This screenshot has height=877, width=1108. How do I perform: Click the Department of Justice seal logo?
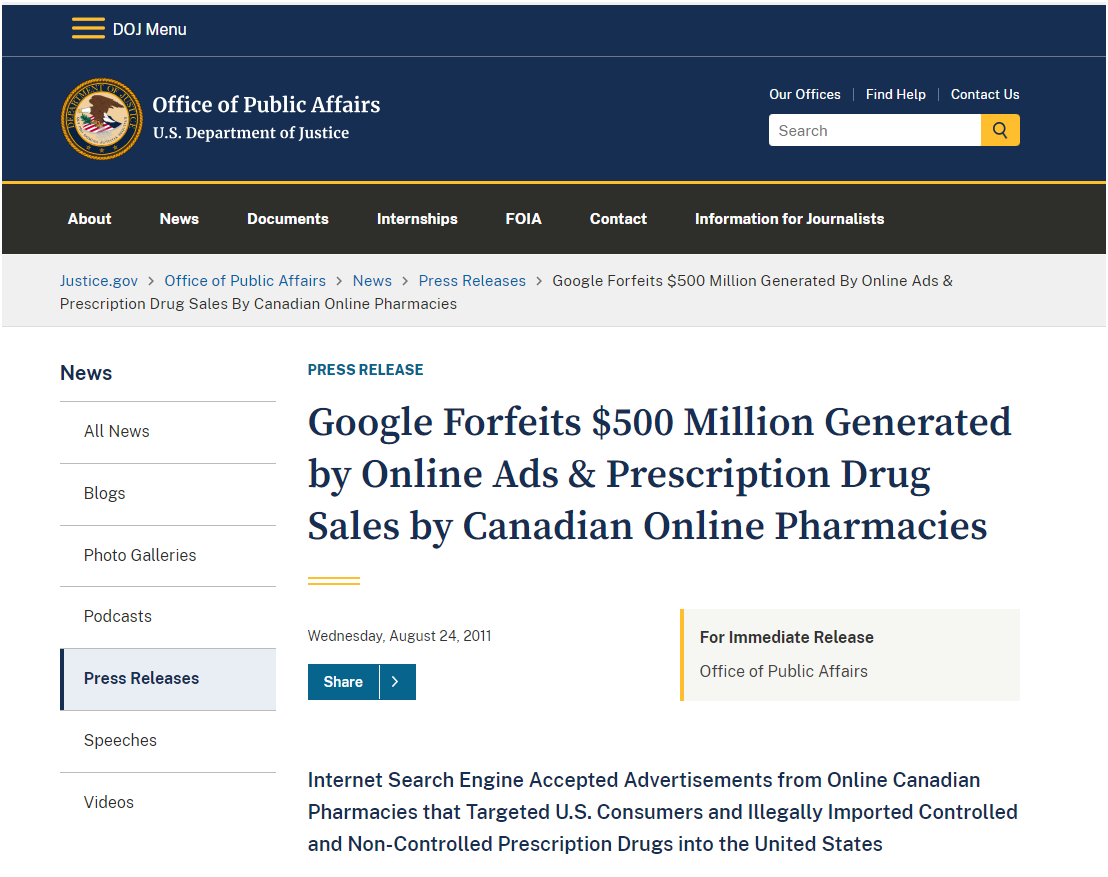pos(102,119)
